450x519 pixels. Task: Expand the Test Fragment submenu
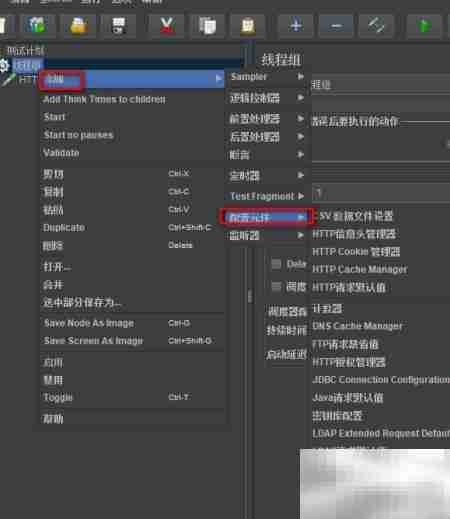pos(267,196)
